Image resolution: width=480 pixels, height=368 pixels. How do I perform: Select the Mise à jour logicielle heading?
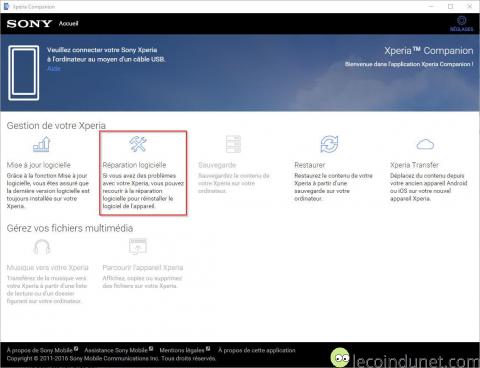[x=39, y=165]
